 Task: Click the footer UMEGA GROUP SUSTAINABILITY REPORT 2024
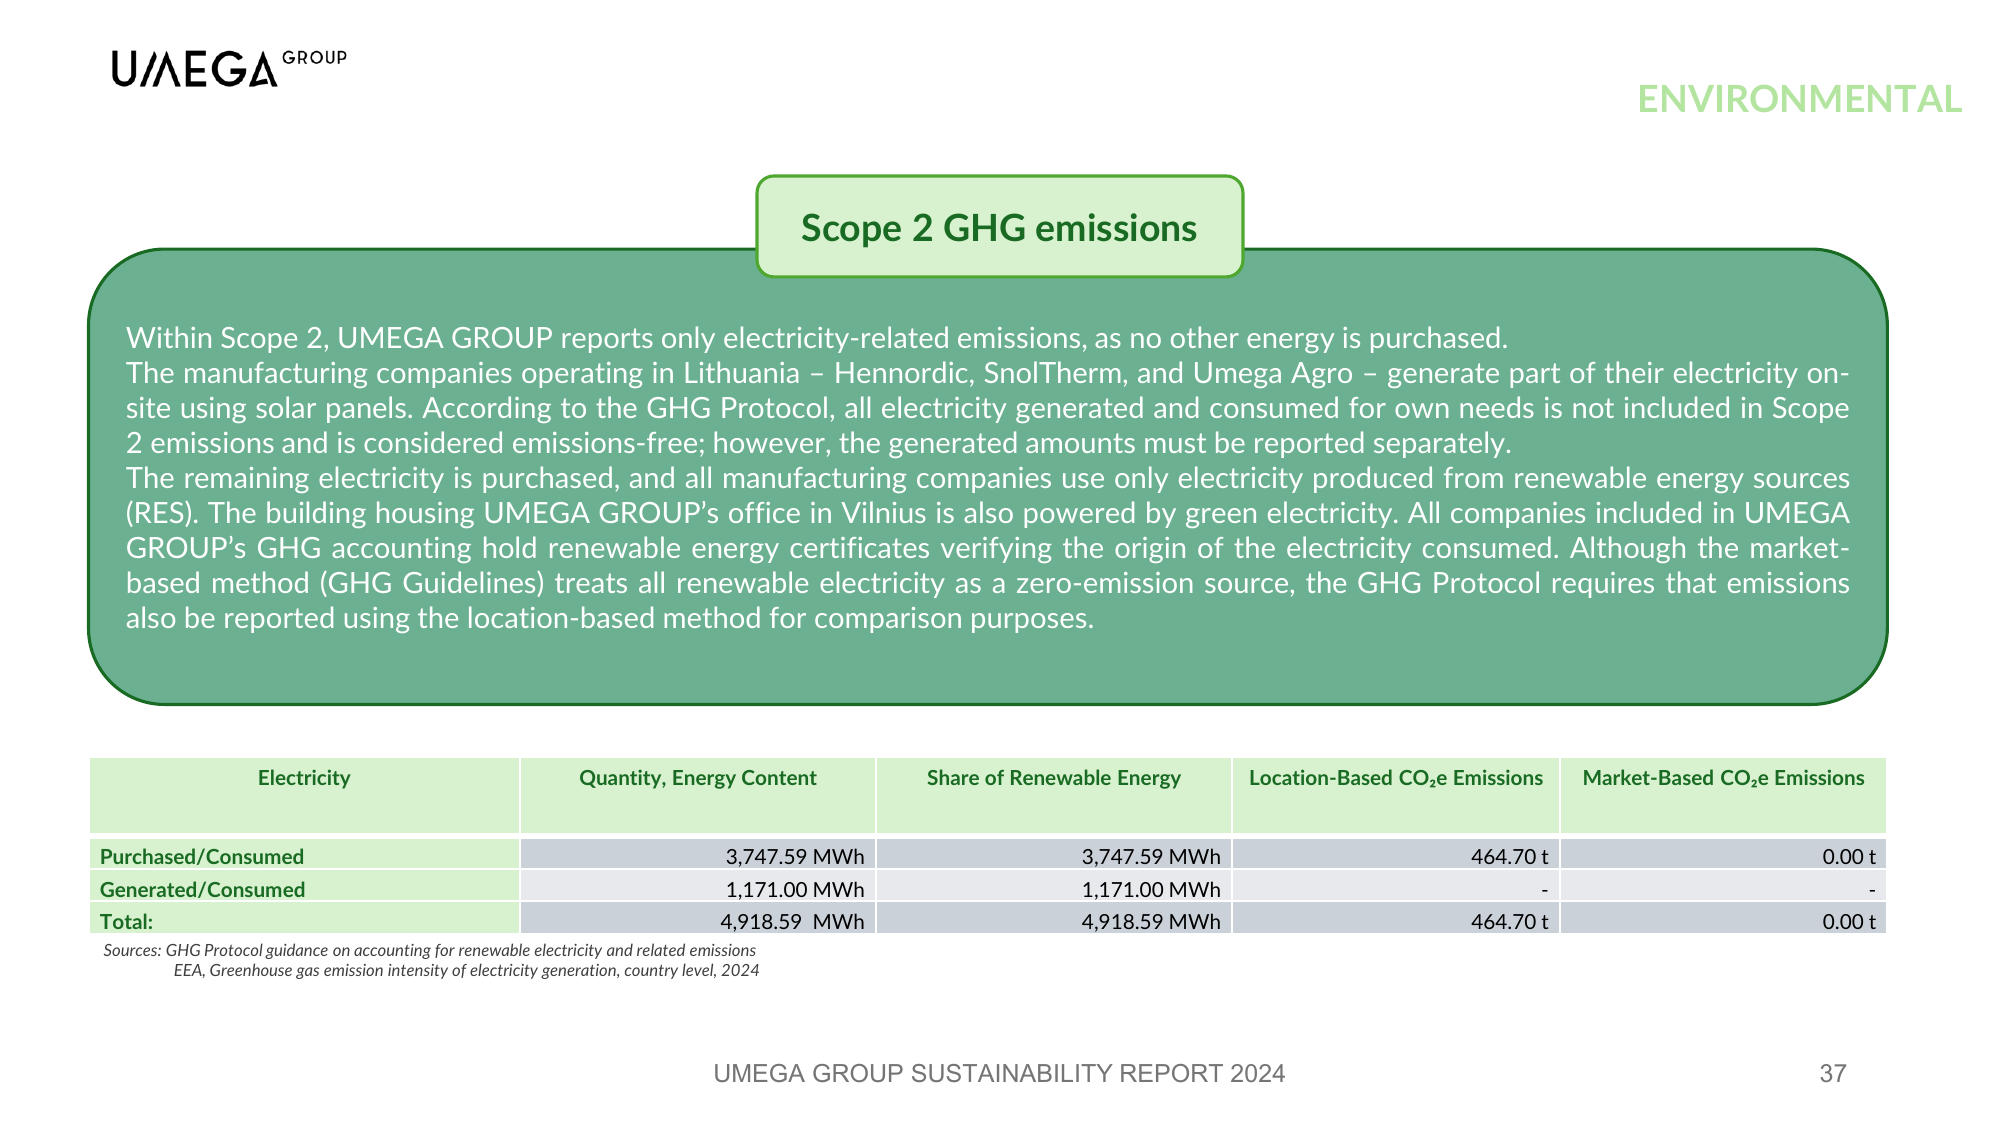click(x=999, y=1074)
